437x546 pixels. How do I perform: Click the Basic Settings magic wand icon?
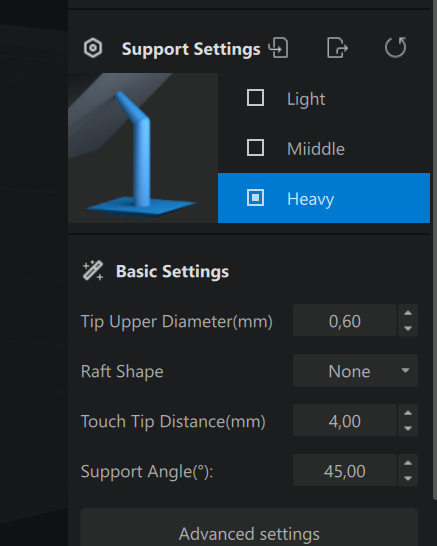[93, 271]
